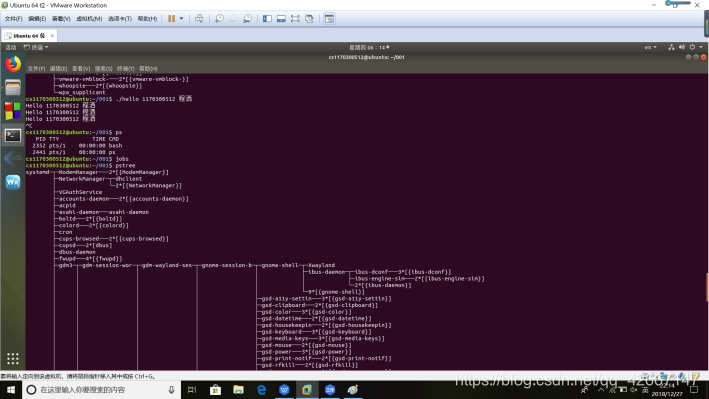Viewport: 709px width, 399px height.
Task: Select the Terminal icon in the dock
Action: pyautogui.click(x=13, y=135)
